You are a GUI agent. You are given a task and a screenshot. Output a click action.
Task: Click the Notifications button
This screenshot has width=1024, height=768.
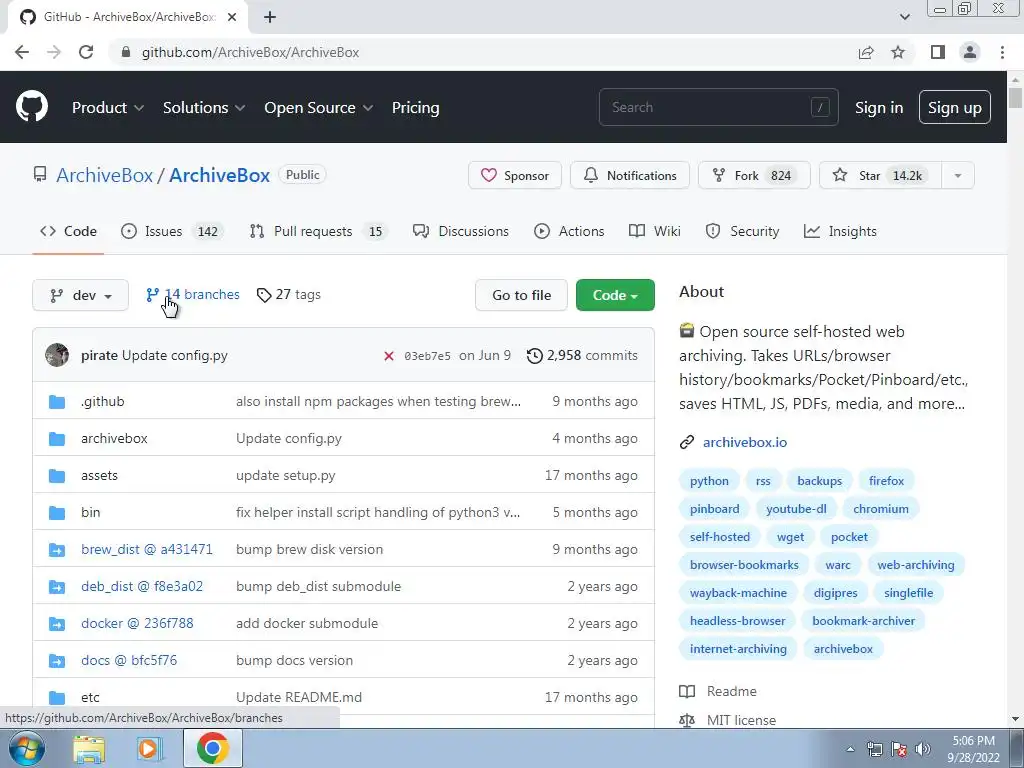(630, 175)
